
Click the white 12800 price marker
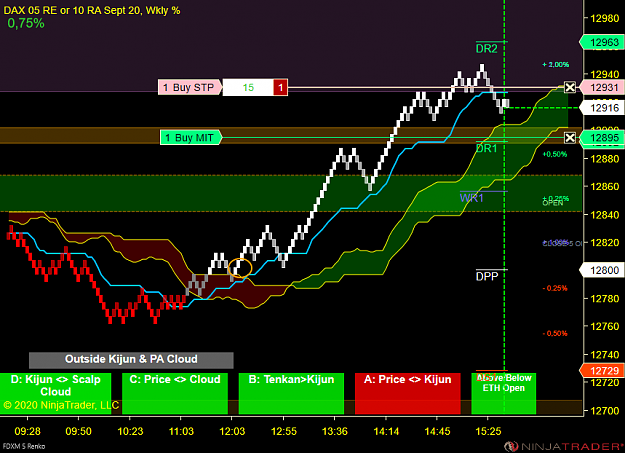(x=601, y=270)
